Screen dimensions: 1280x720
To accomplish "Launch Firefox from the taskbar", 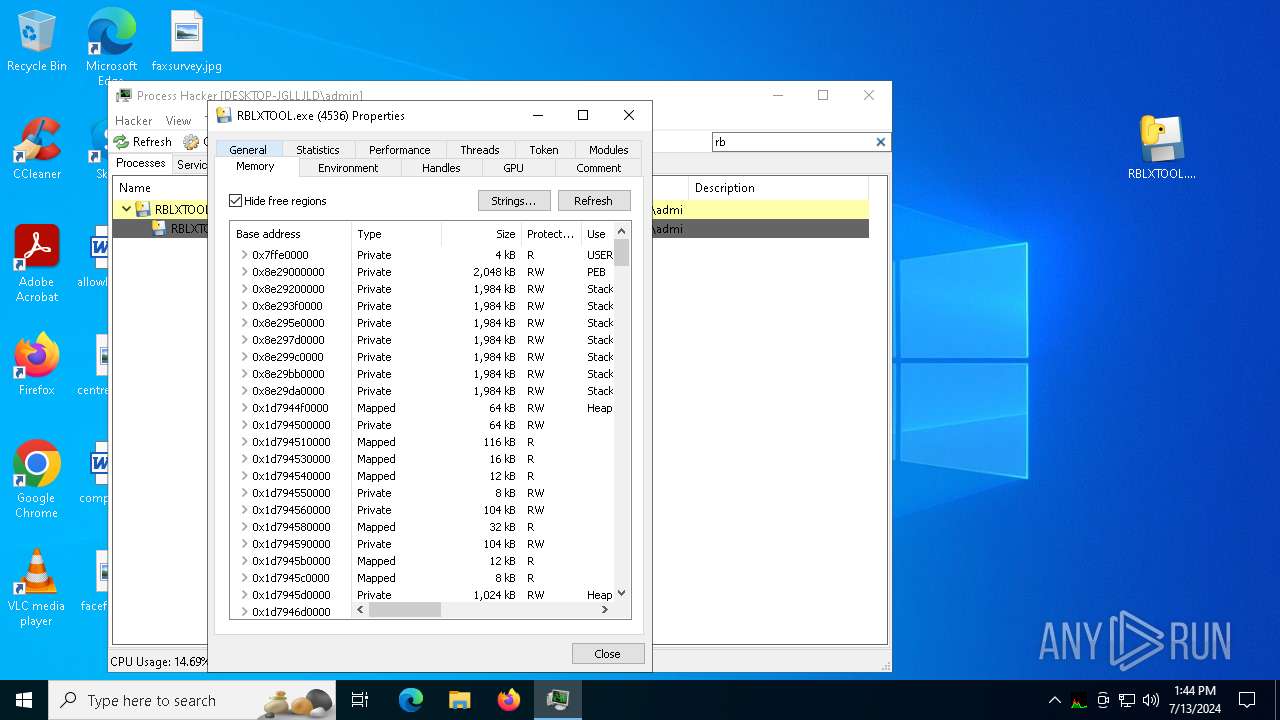I will 508,700.
